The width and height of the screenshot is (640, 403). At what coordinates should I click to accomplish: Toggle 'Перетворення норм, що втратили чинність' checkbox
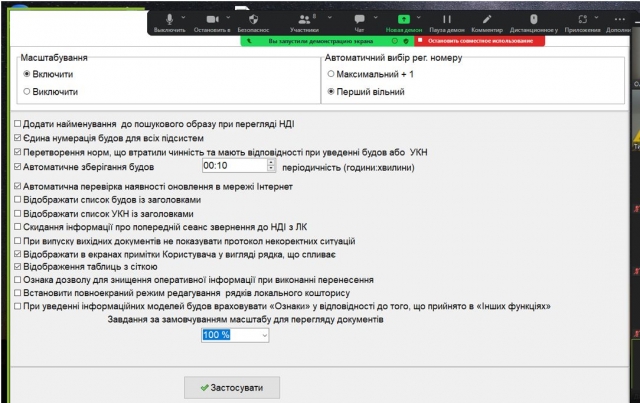point(18,152)
